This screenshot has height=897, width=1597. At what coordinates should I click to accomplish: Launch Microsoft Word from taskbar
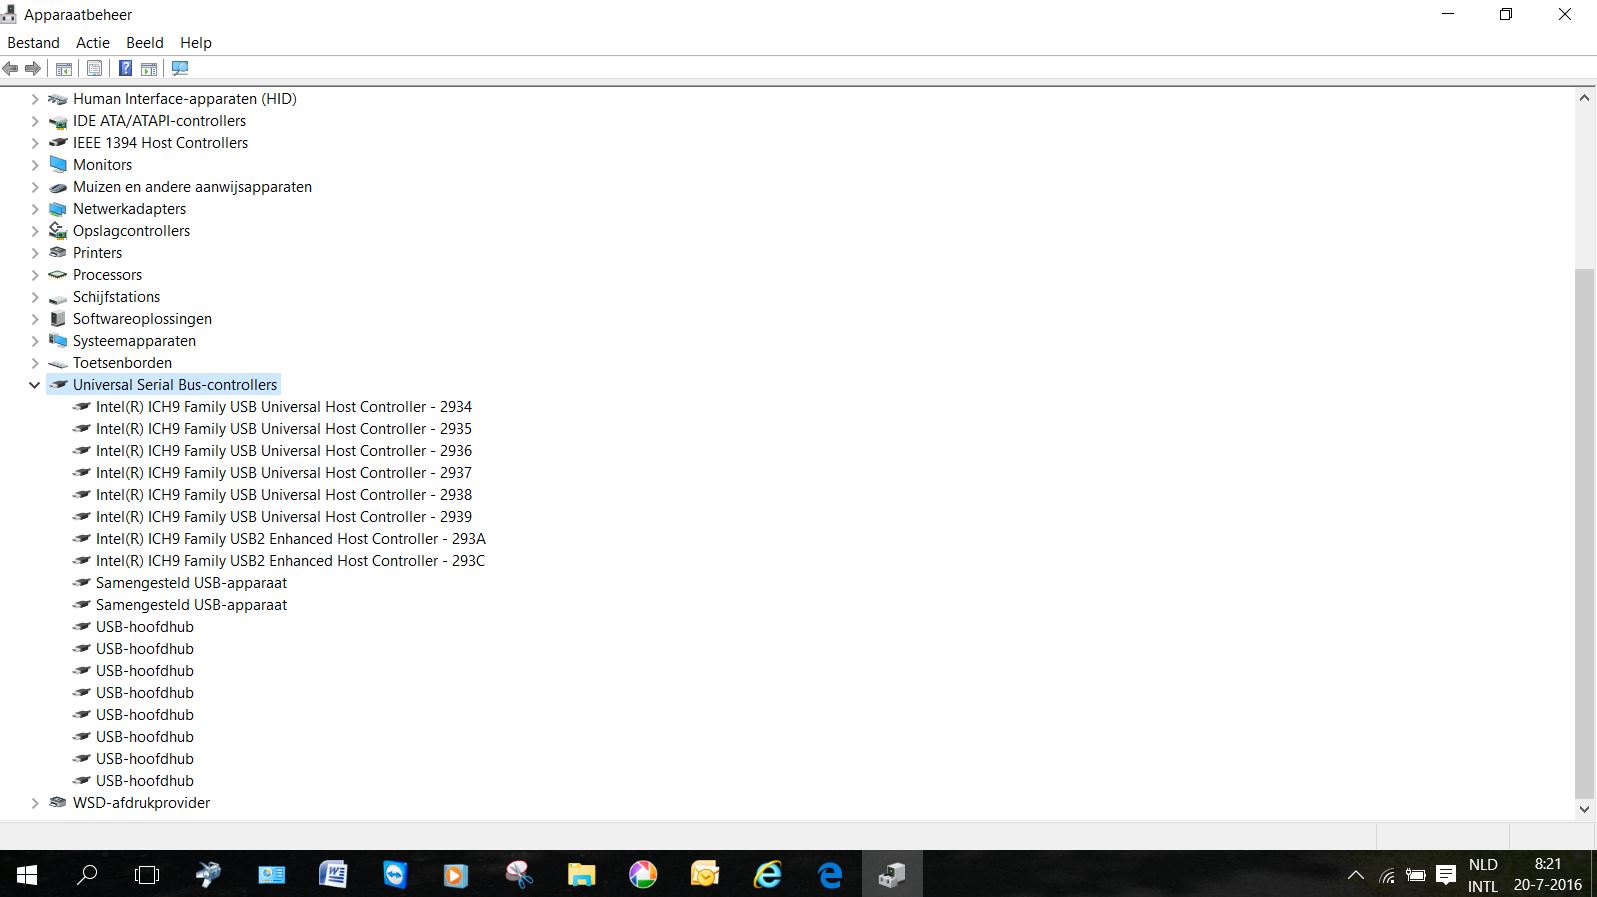[333, 875]
